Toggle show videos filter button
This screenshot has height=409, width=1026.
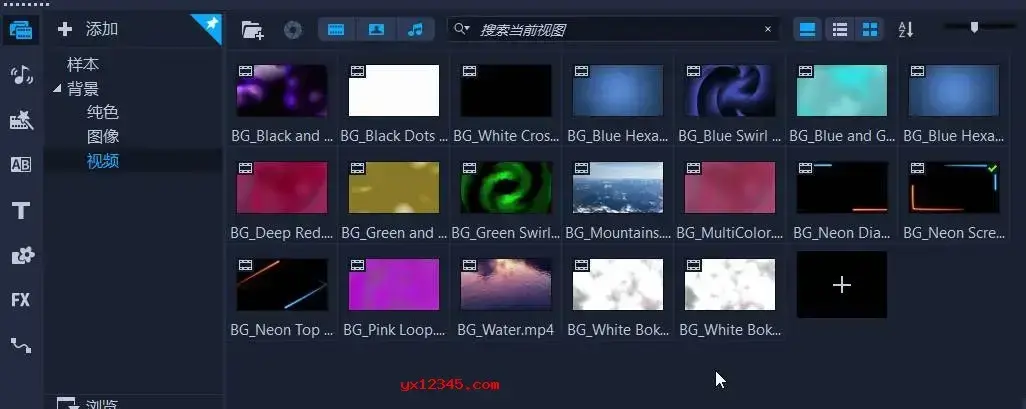(x=336, y=29)
